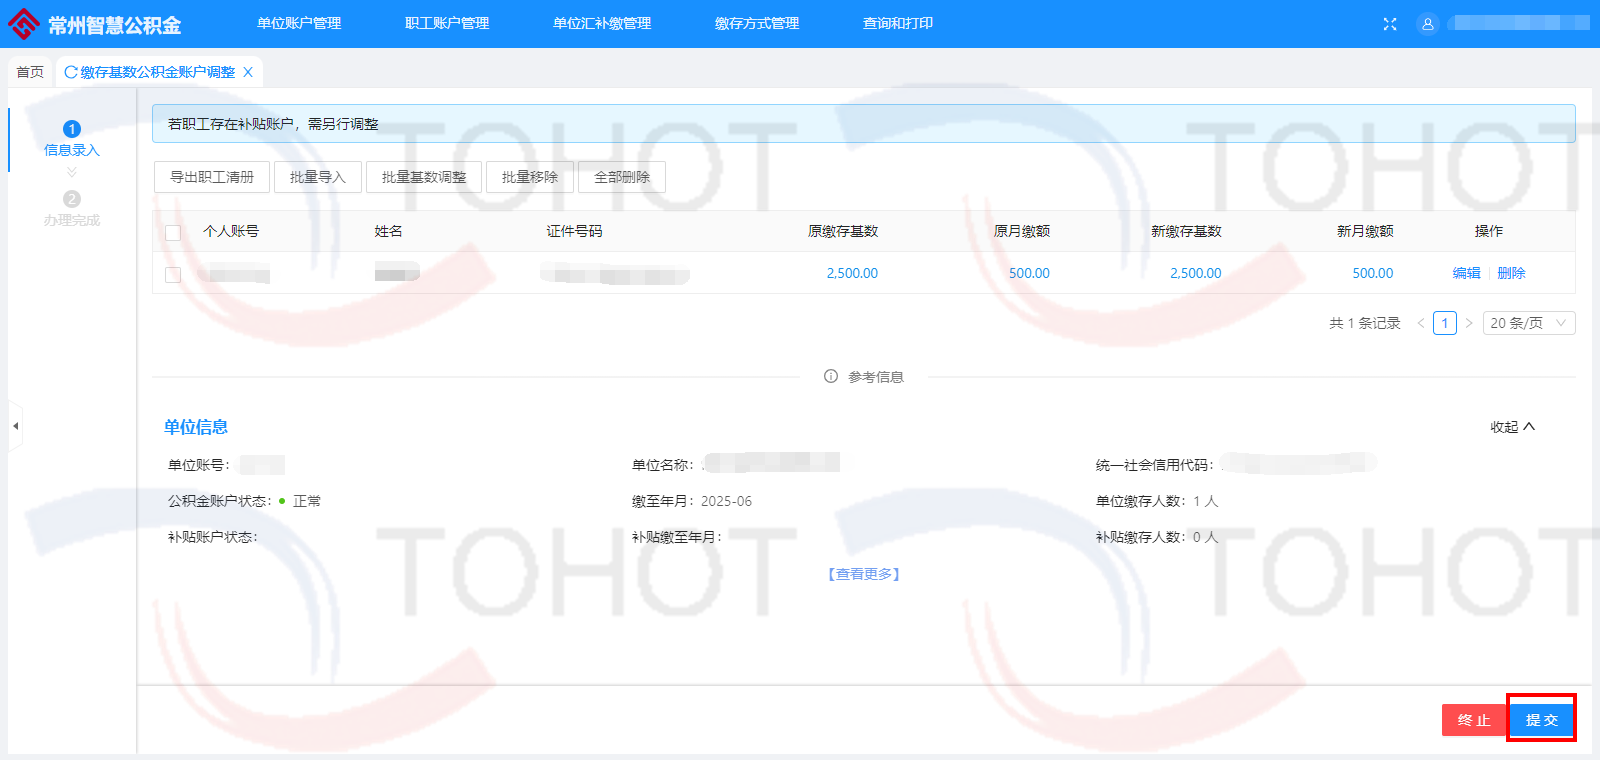Expand details with 查看更多 link

pos(864,574)
